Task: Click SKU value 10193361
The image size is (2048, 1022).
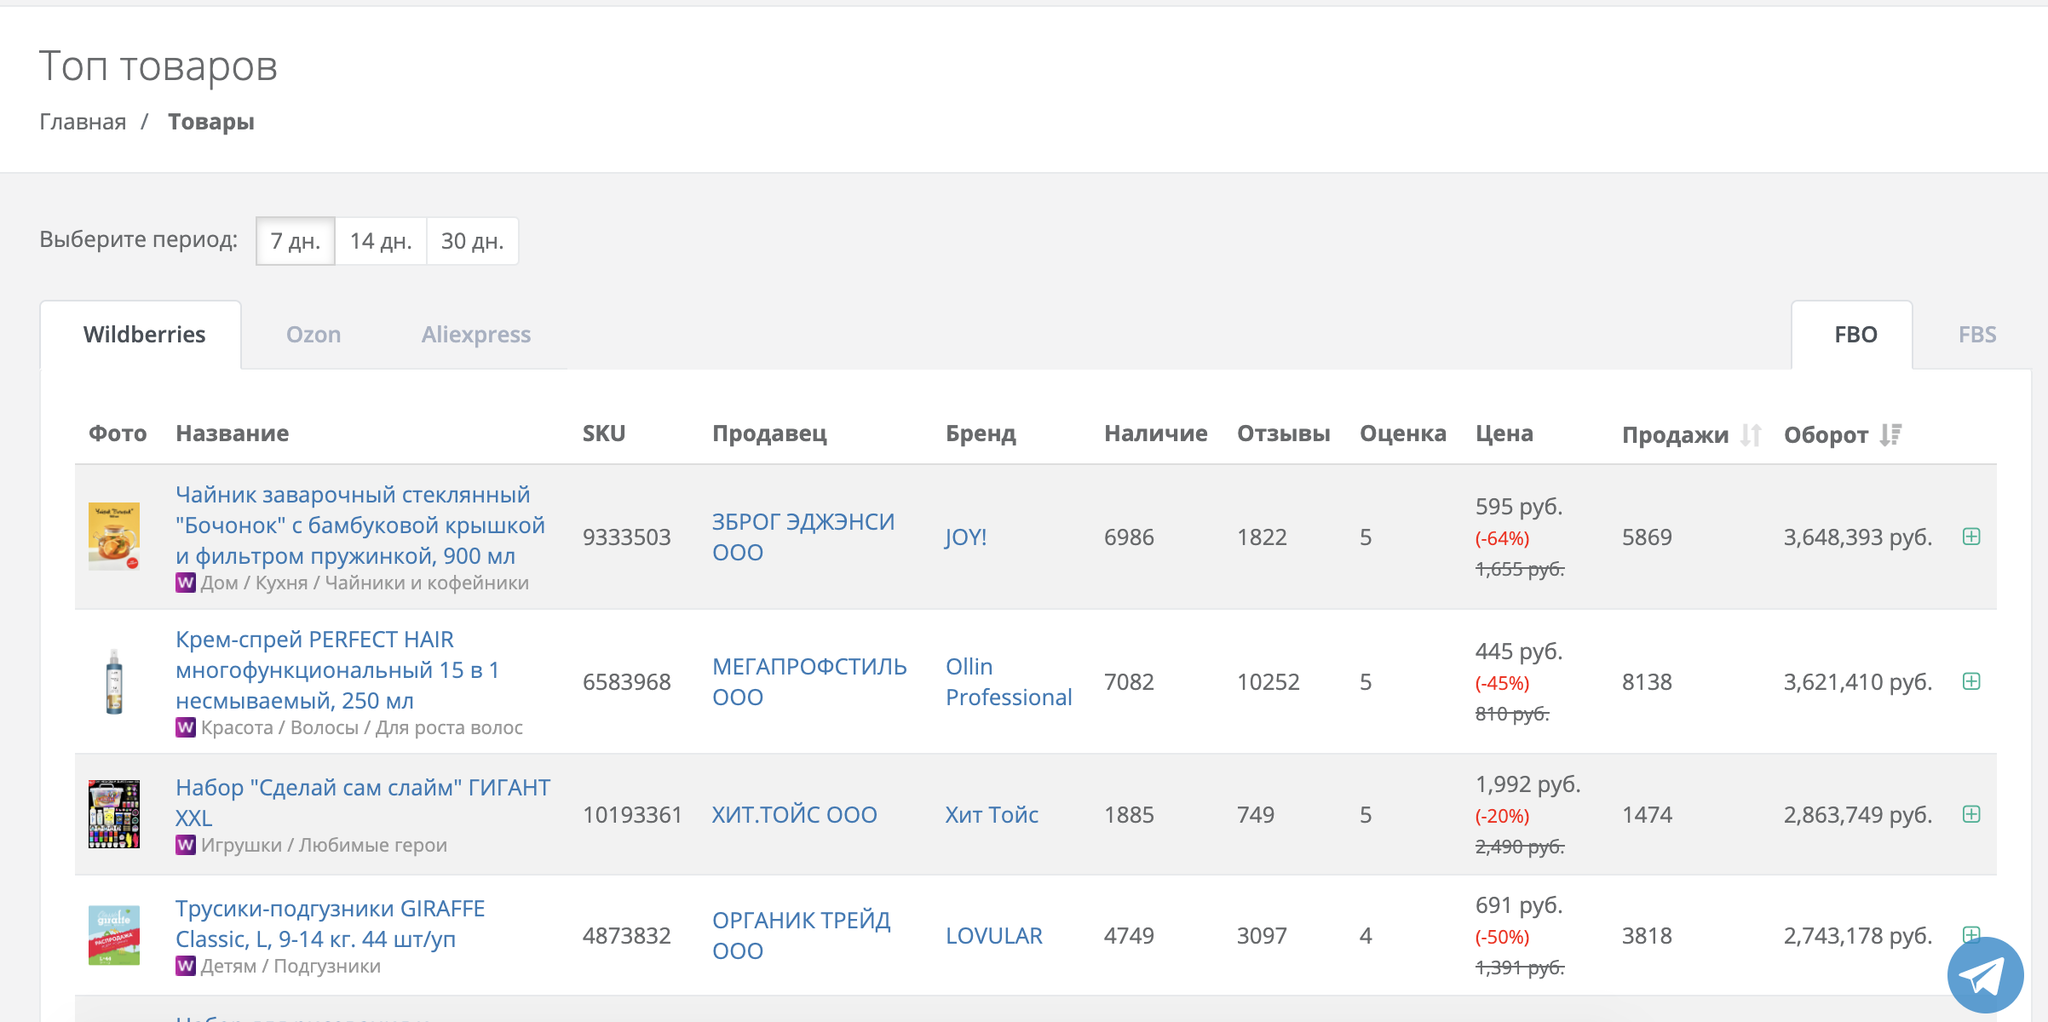Action: [633, 815]
